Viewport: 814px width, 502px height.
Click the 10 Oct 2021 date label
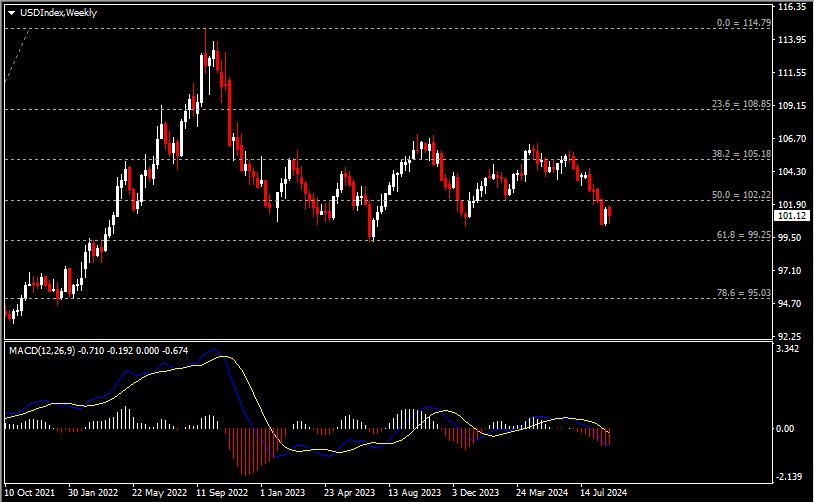(x=30, y=492)
